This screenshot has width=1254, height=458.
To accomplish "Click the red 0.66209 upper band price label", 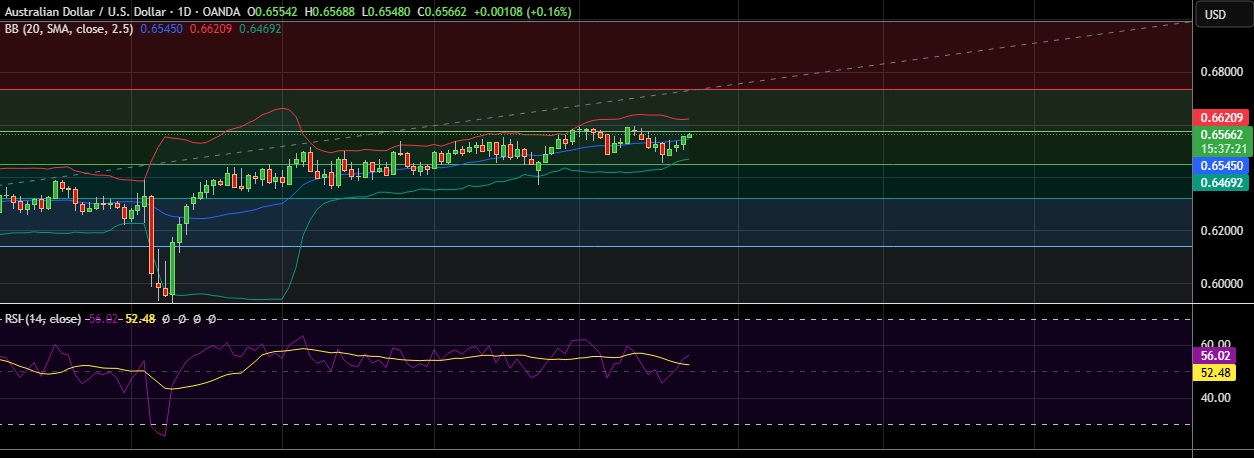I will click(1219, 118).
